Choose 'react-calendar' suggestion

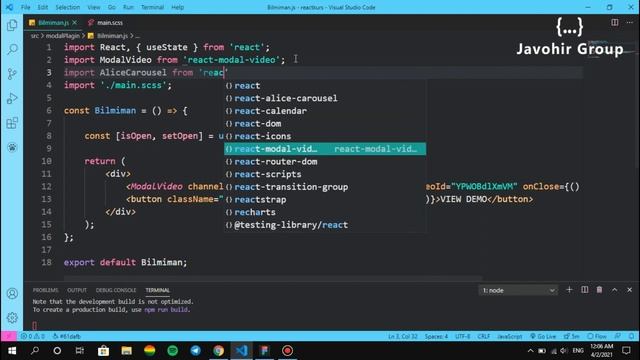pyautogui.click(x=325, y=111)
